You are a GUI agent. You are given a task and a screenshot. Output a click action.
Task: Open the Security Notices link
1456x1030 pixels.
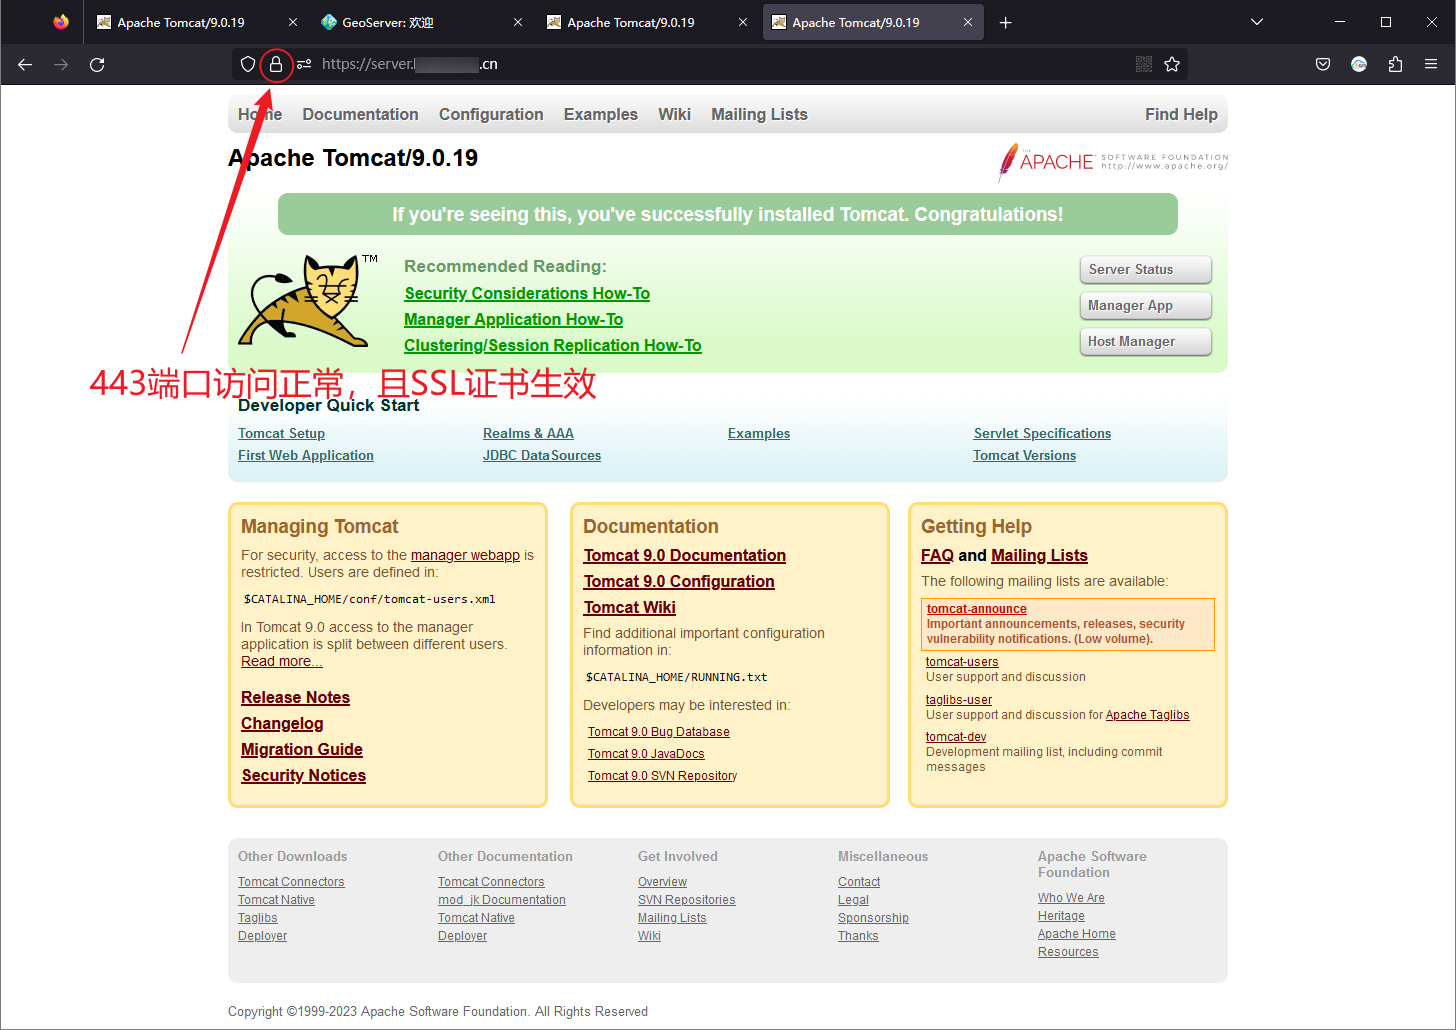pyautogui.click(x=304, y=775)
